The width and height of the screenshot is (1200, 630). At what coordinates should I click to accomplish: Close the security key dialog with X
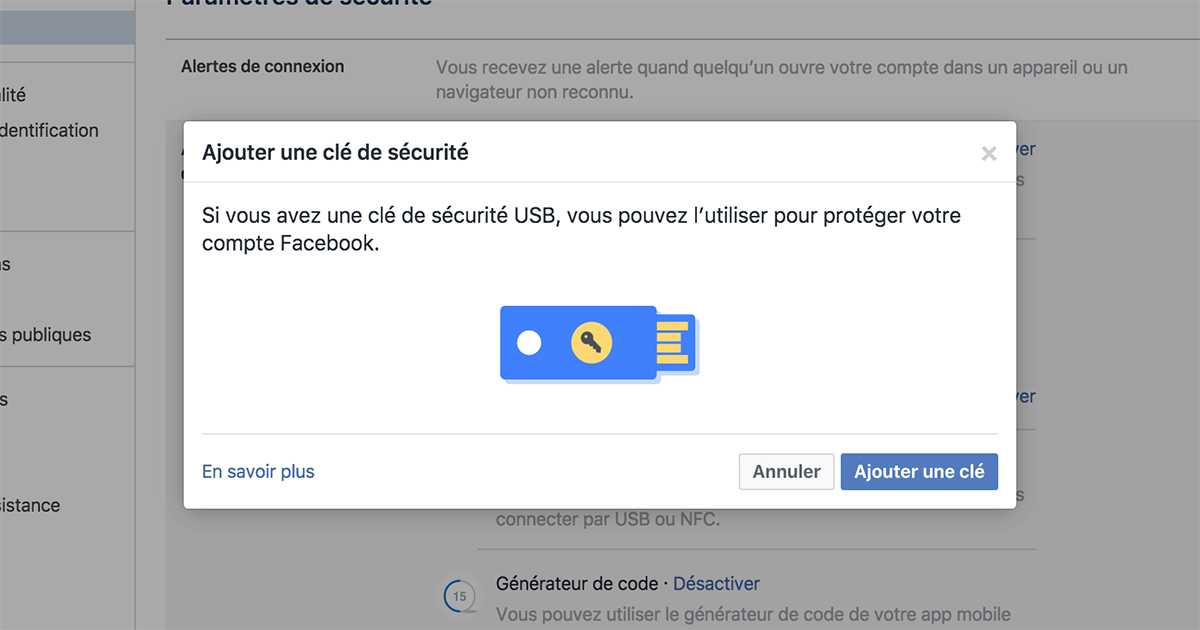tap(989, 154)
